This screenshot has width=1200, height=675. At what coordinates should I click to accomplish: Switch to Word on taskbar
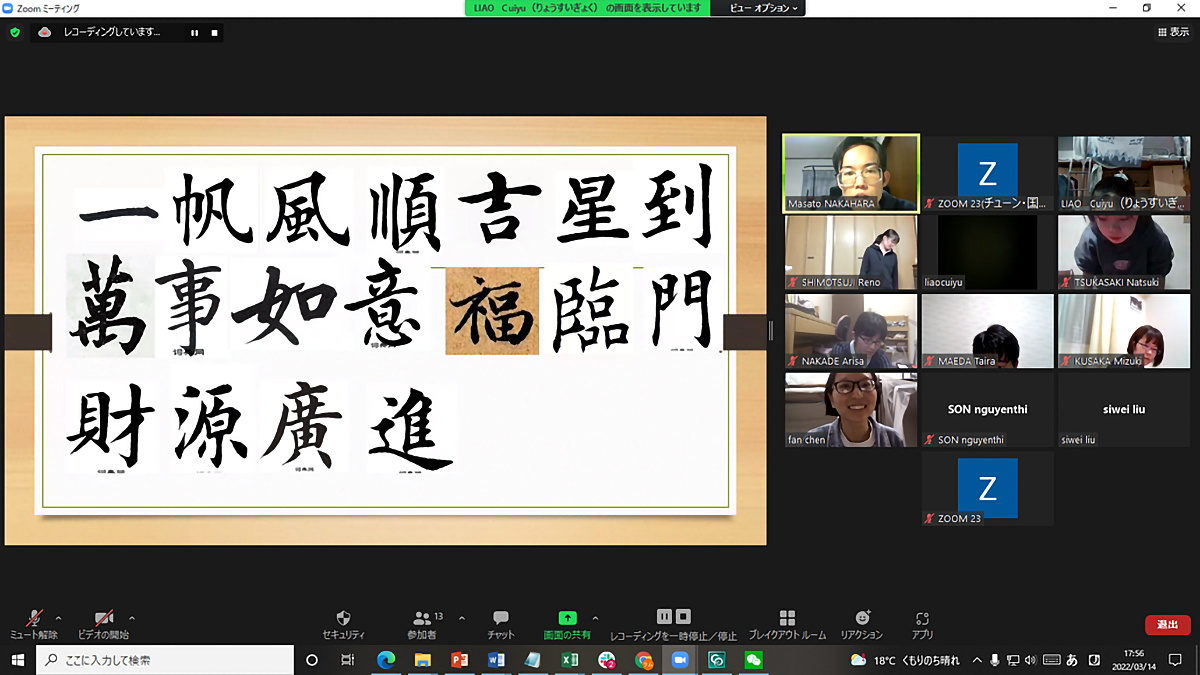tap(496, 660)
